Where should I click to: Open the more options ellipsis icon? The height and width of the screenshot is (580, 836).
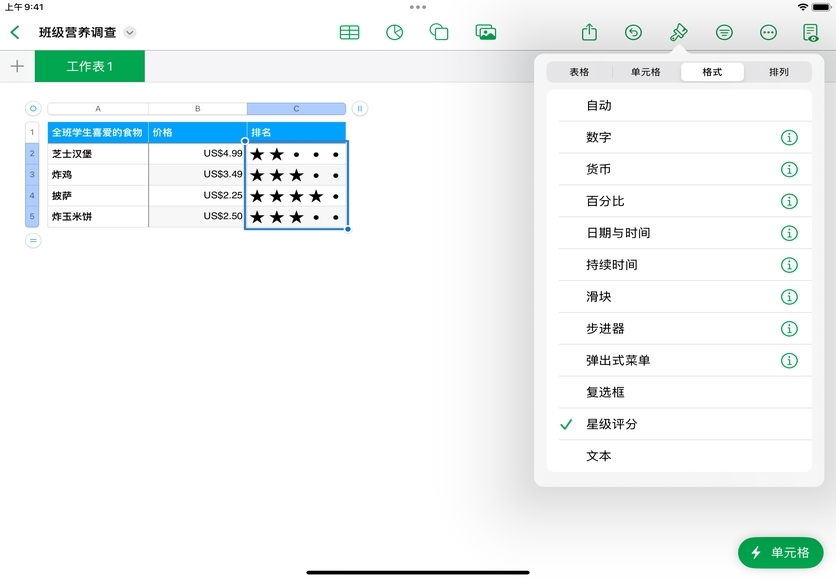(768, 32)
